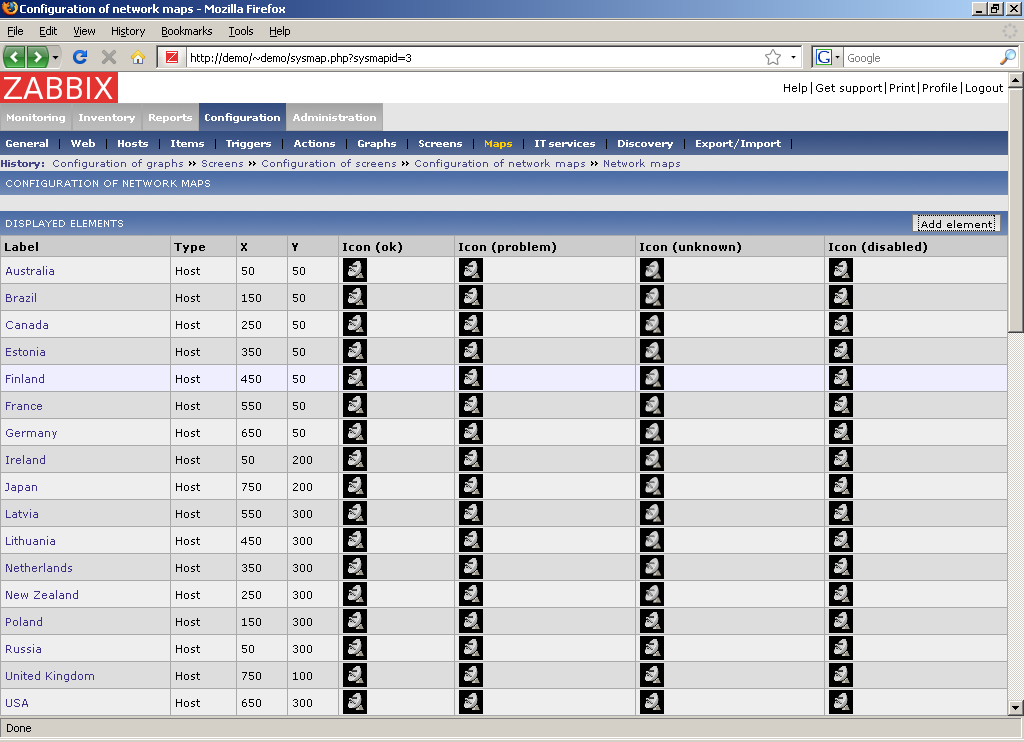
Task: Open the Netherlands element link
Action: (39, 568)
